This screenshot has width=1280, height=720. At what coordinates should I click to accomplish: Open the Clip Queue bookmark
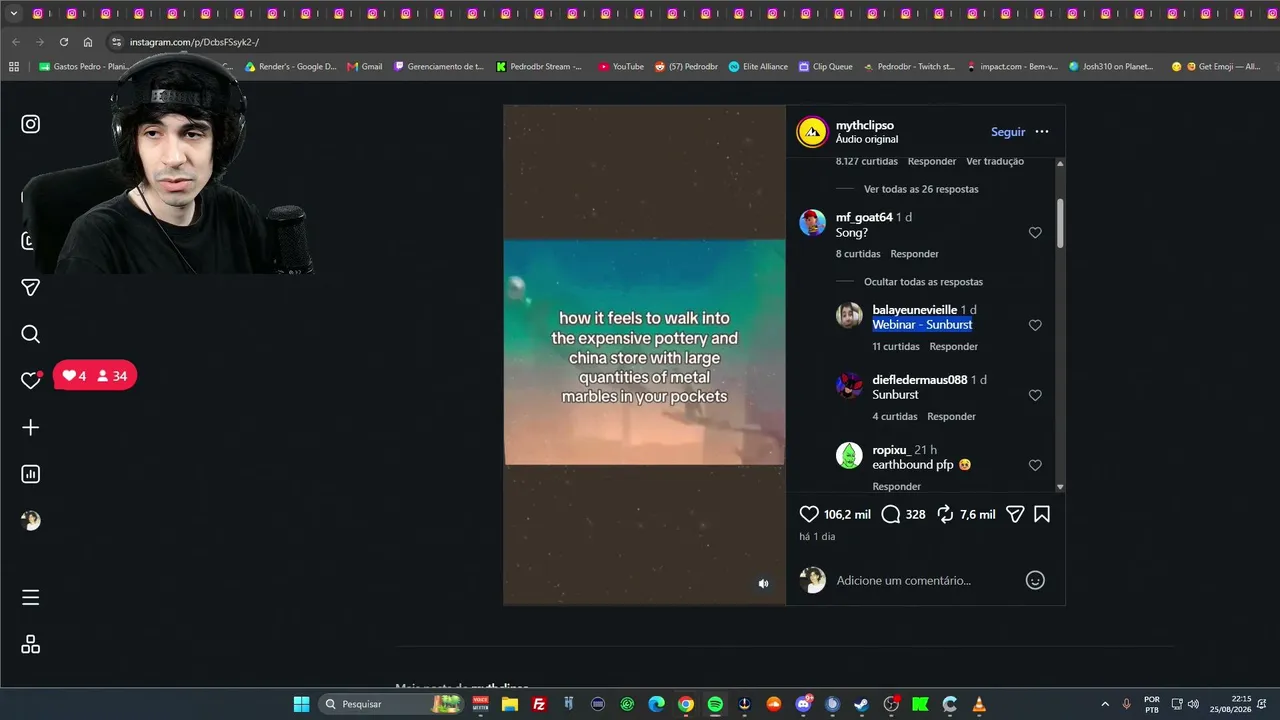point(826,67)
